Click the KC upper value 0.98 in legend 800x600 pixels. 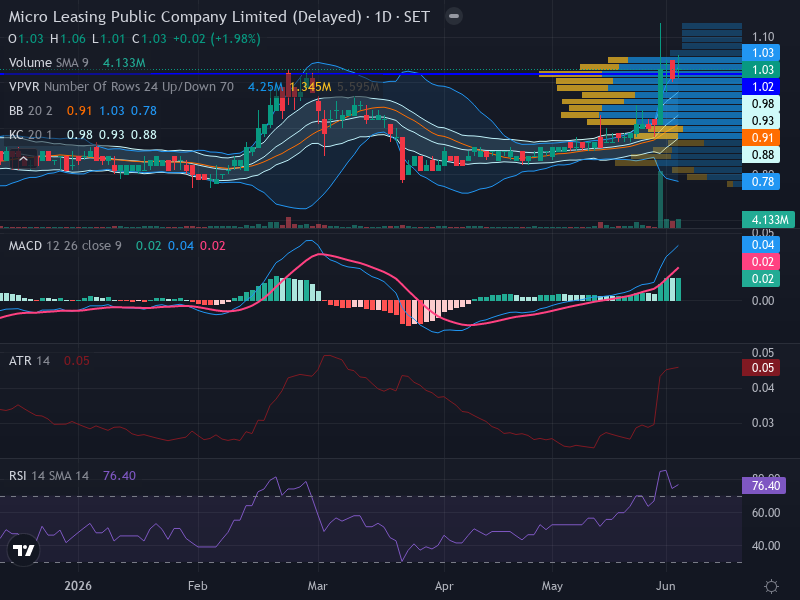pos(80,135)
